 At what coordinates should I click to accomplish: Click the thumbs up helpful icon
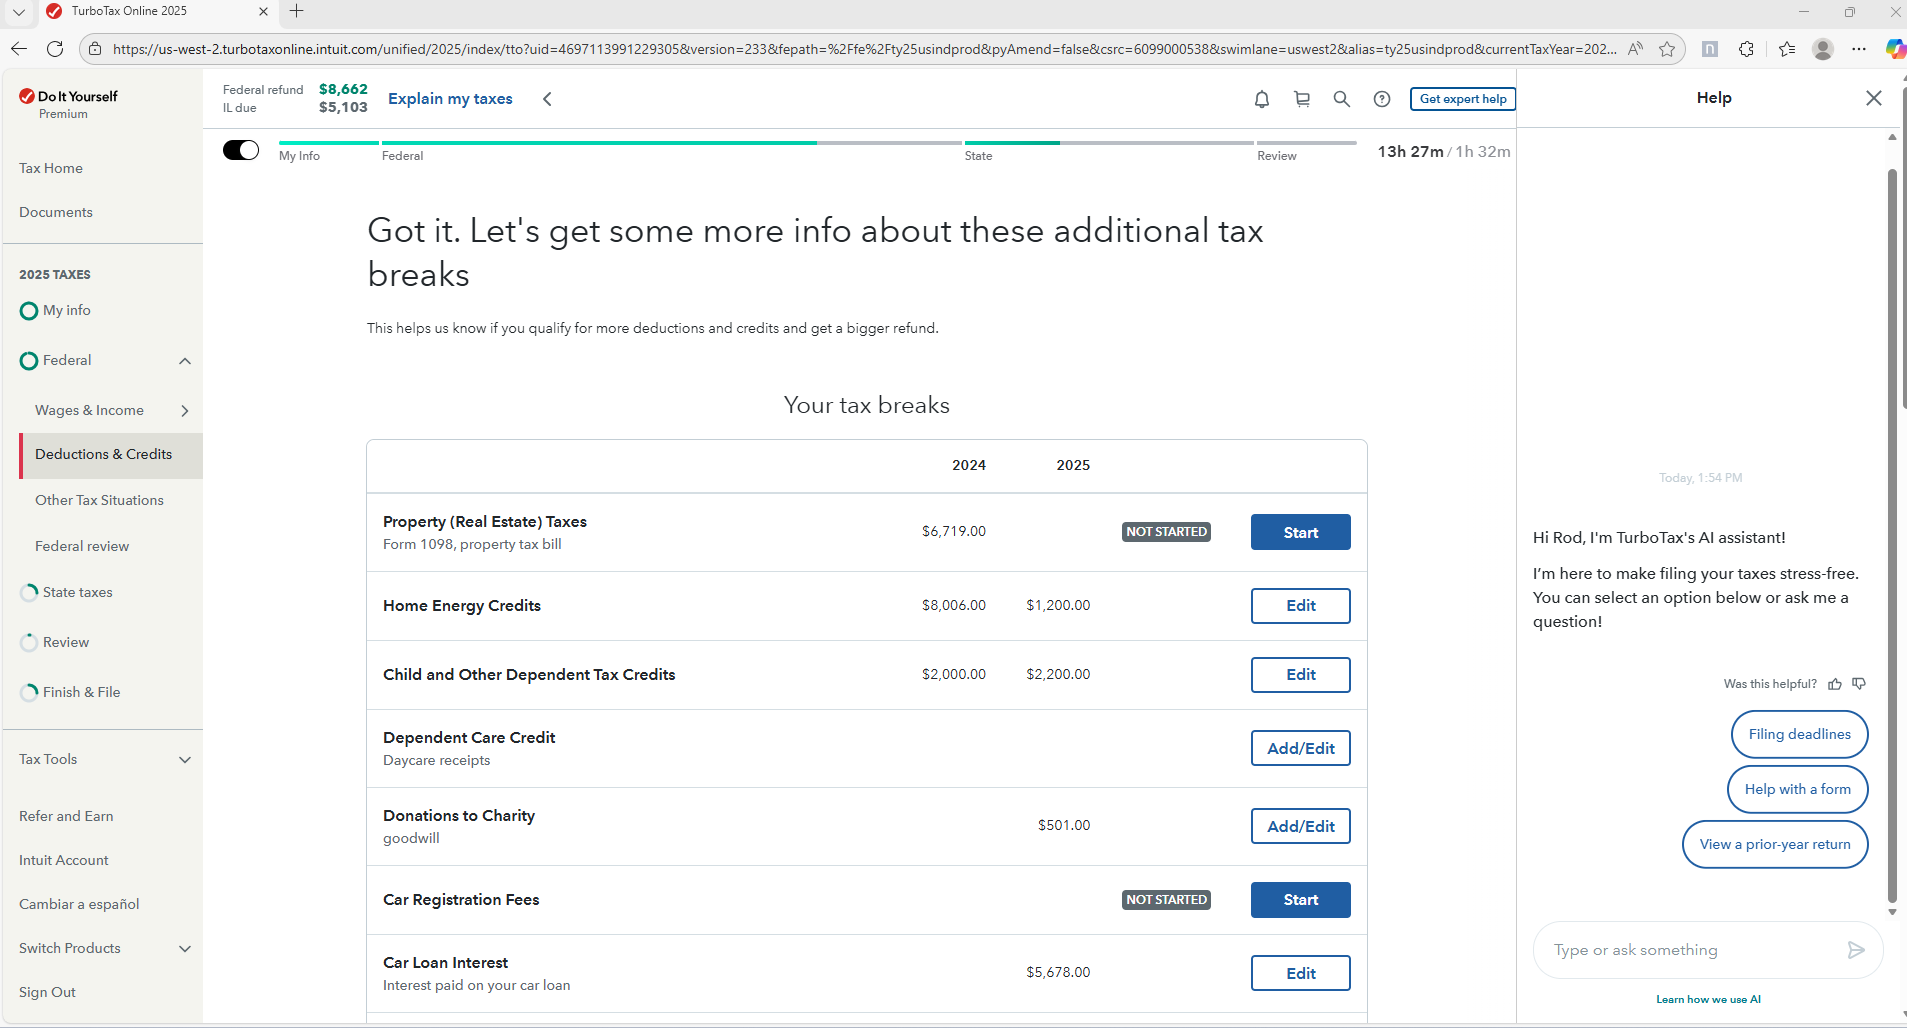pos(1835,684)
